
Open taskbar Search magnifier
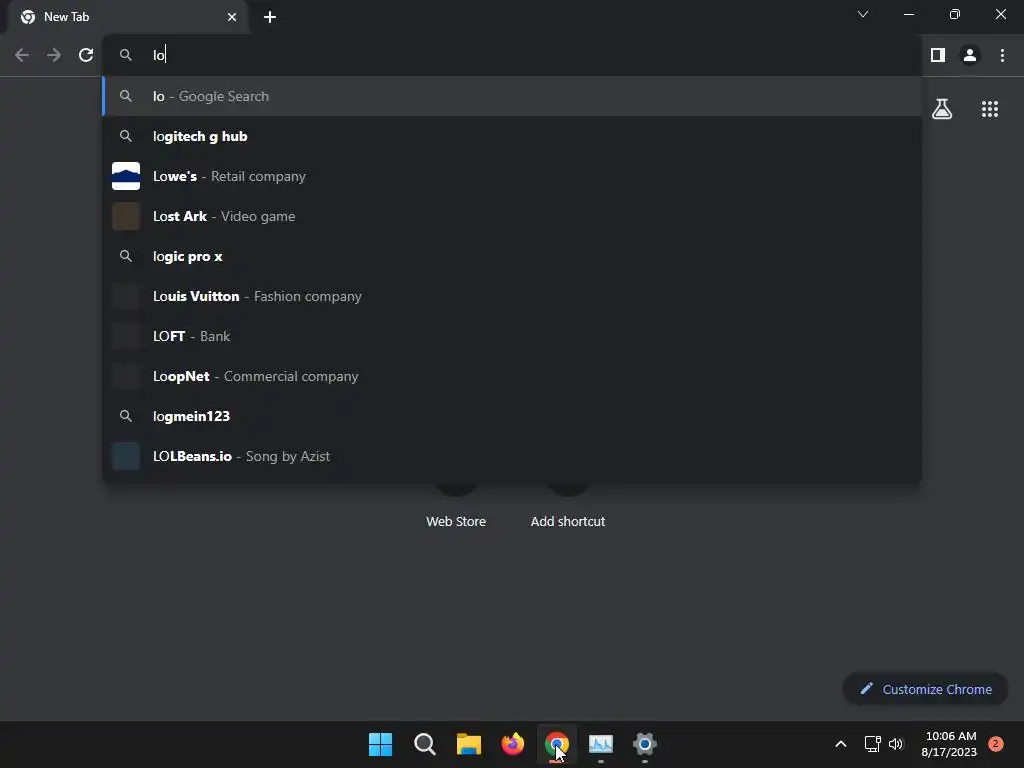point(424,744)
